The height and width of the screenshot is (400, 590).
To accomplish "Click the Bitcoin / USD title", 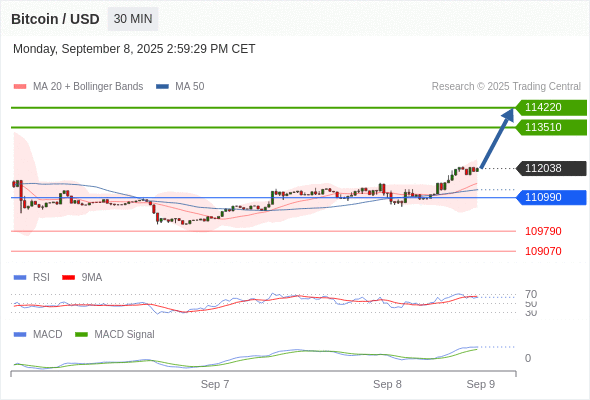I will (55, 19).
